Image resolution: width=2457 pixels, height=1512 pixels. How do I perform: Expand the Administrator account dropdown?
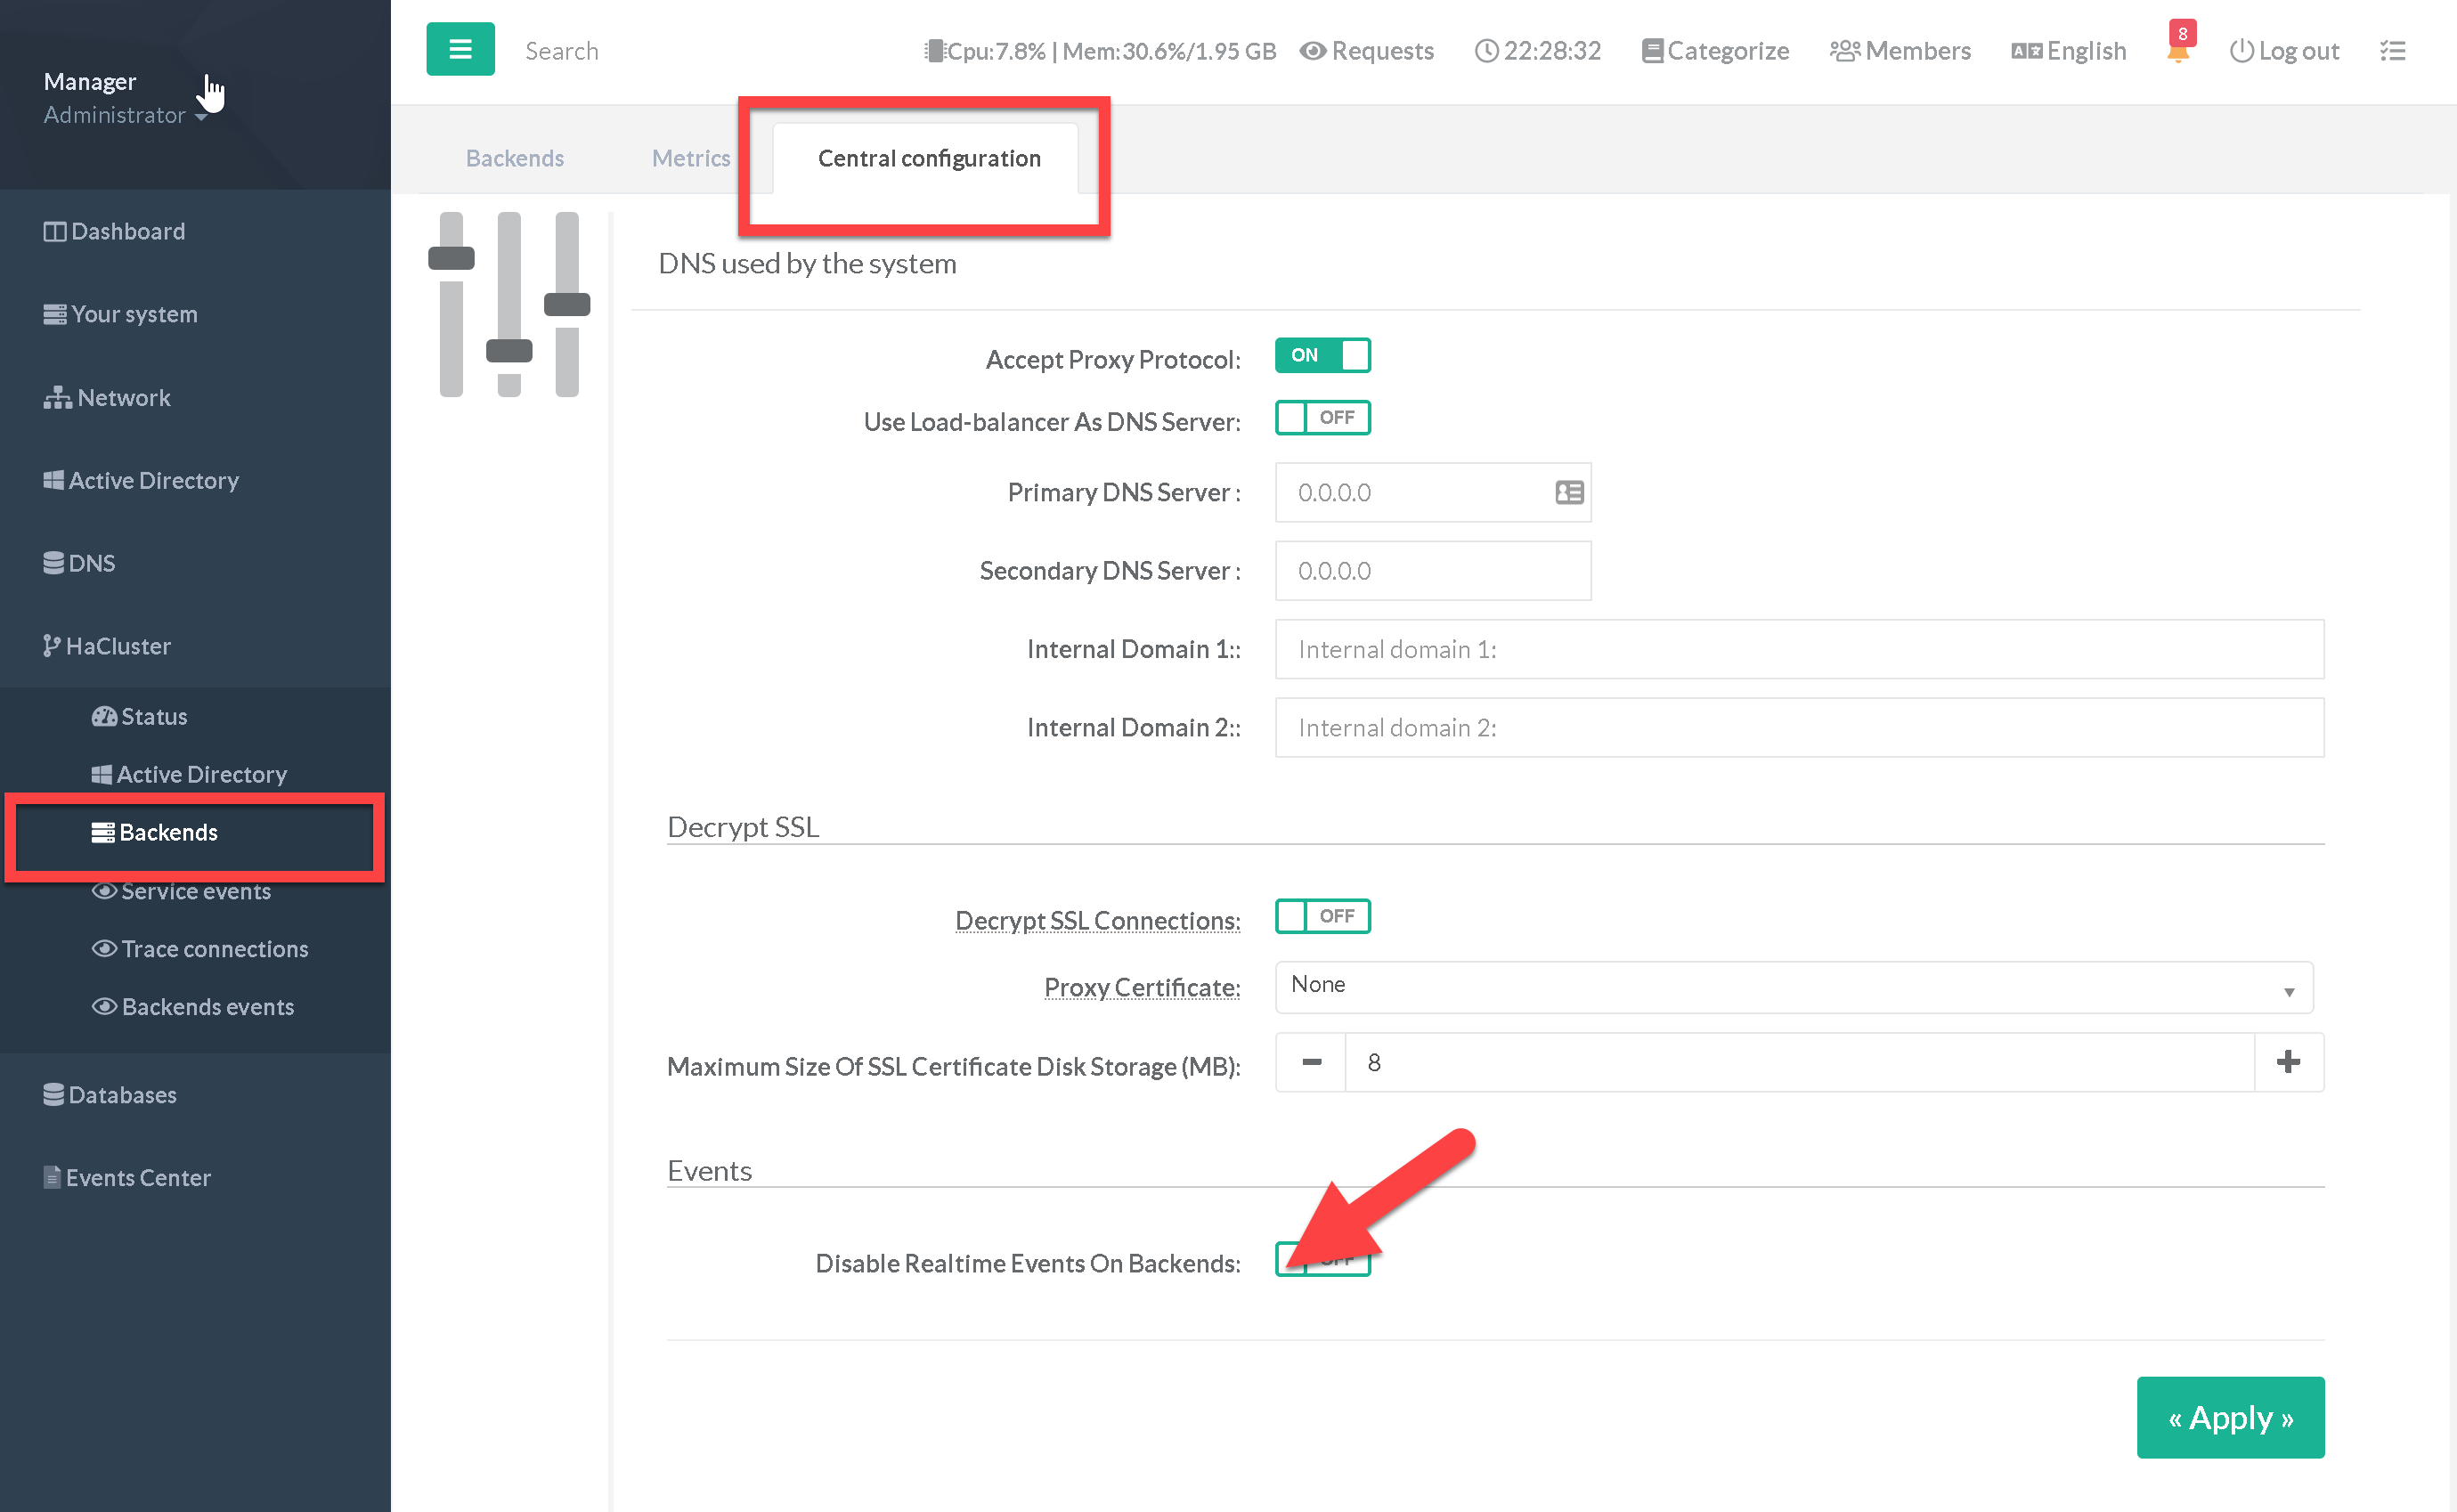[125, 116]
